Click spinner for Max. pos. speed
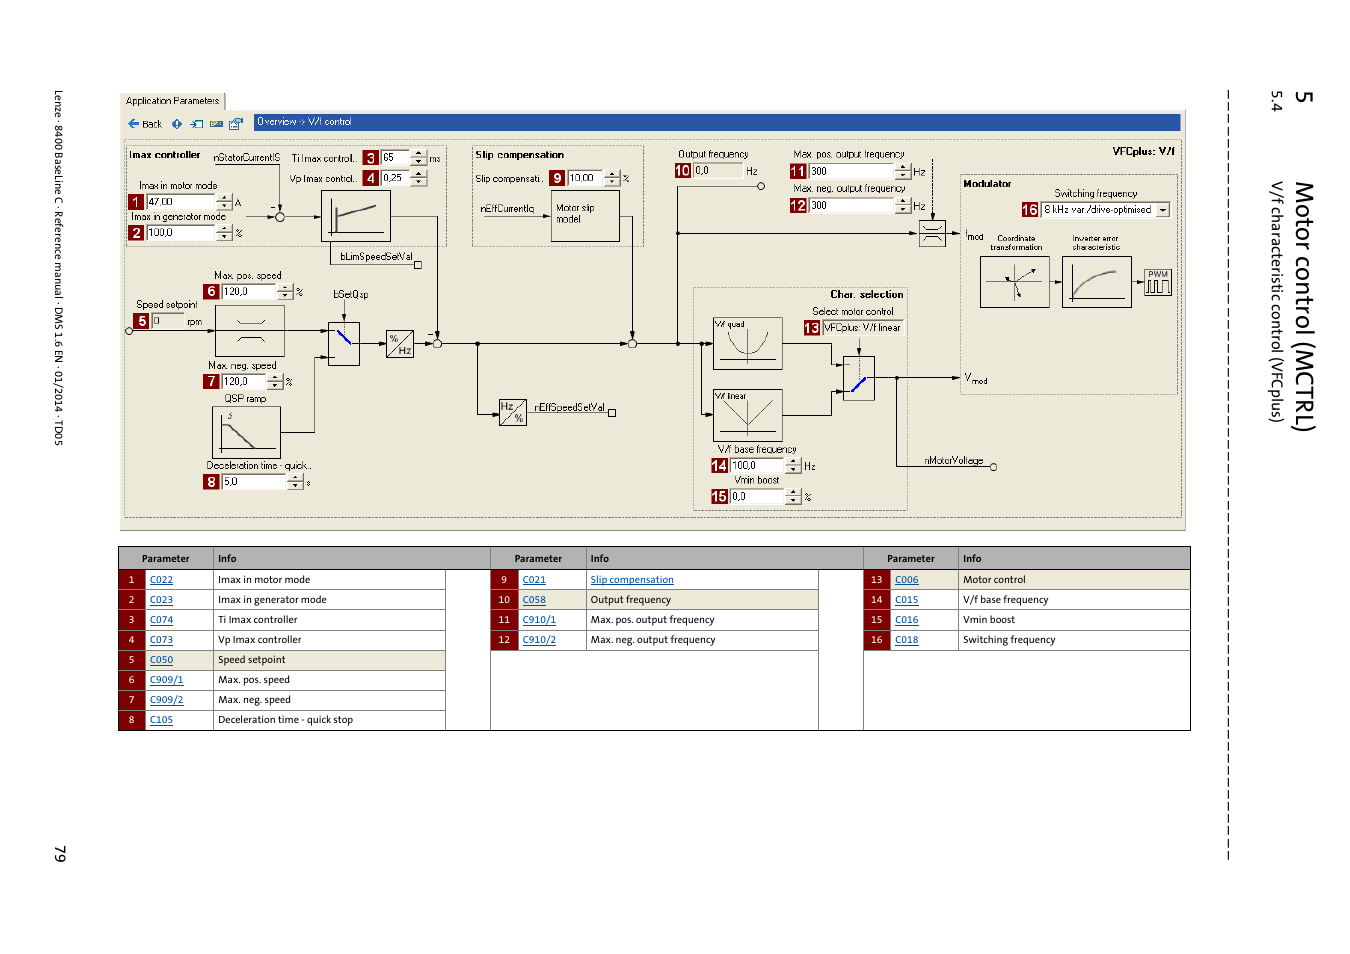This screenshot has width=1350, height=954. click(x=285, y=292)
